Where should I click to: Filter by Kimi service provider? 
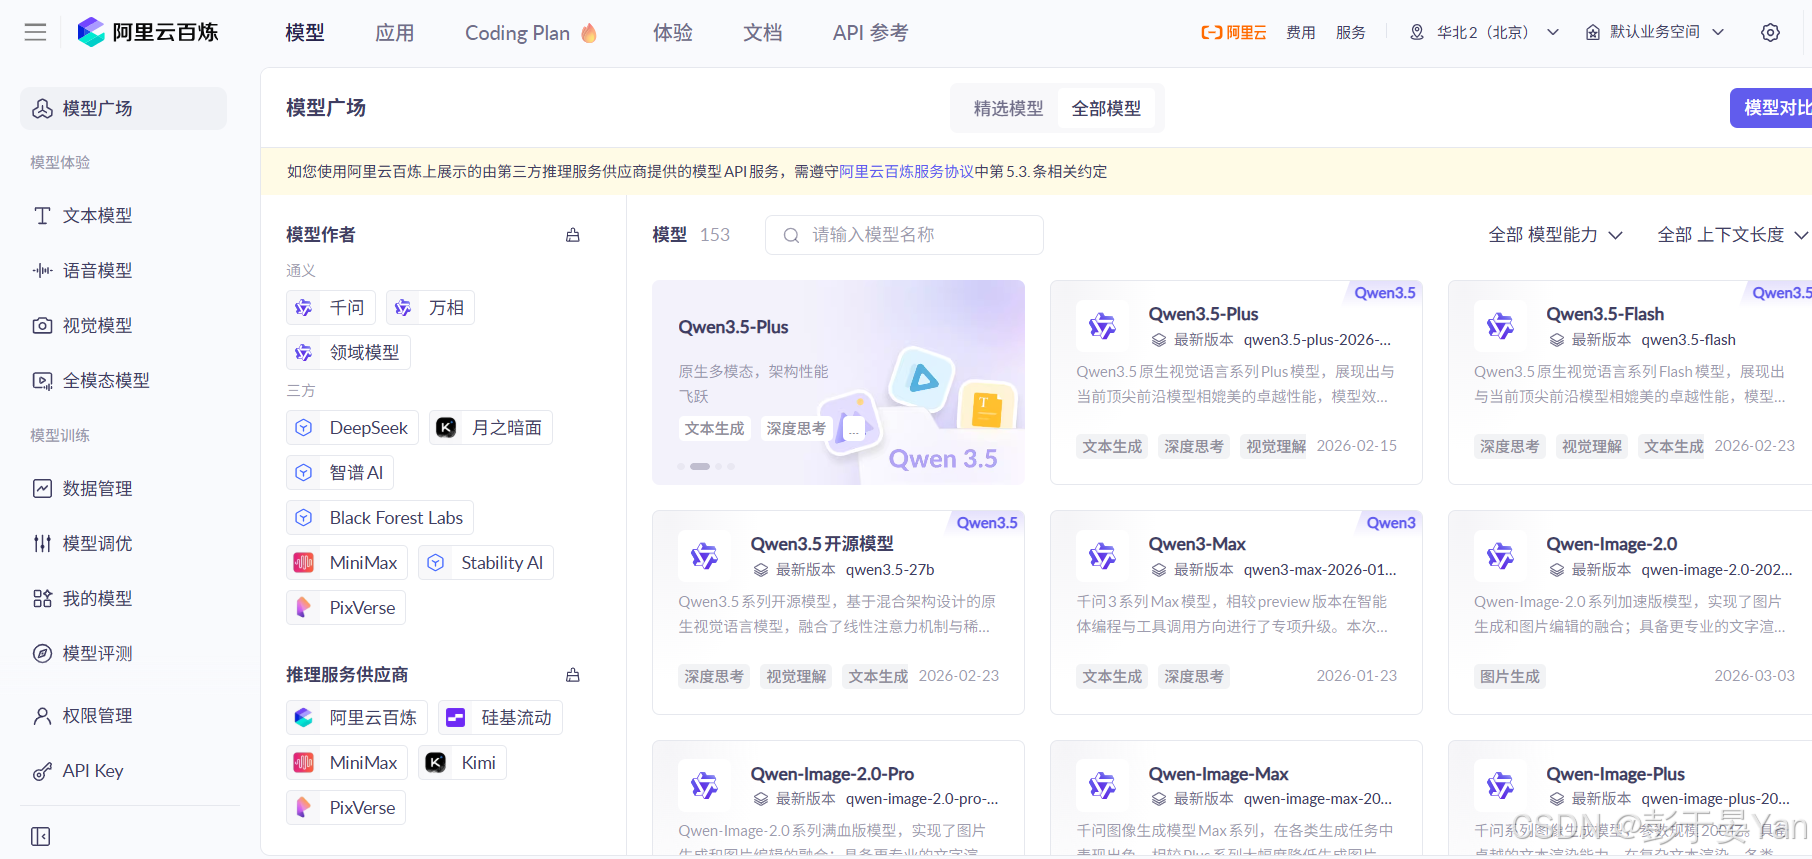coord(462,762)
